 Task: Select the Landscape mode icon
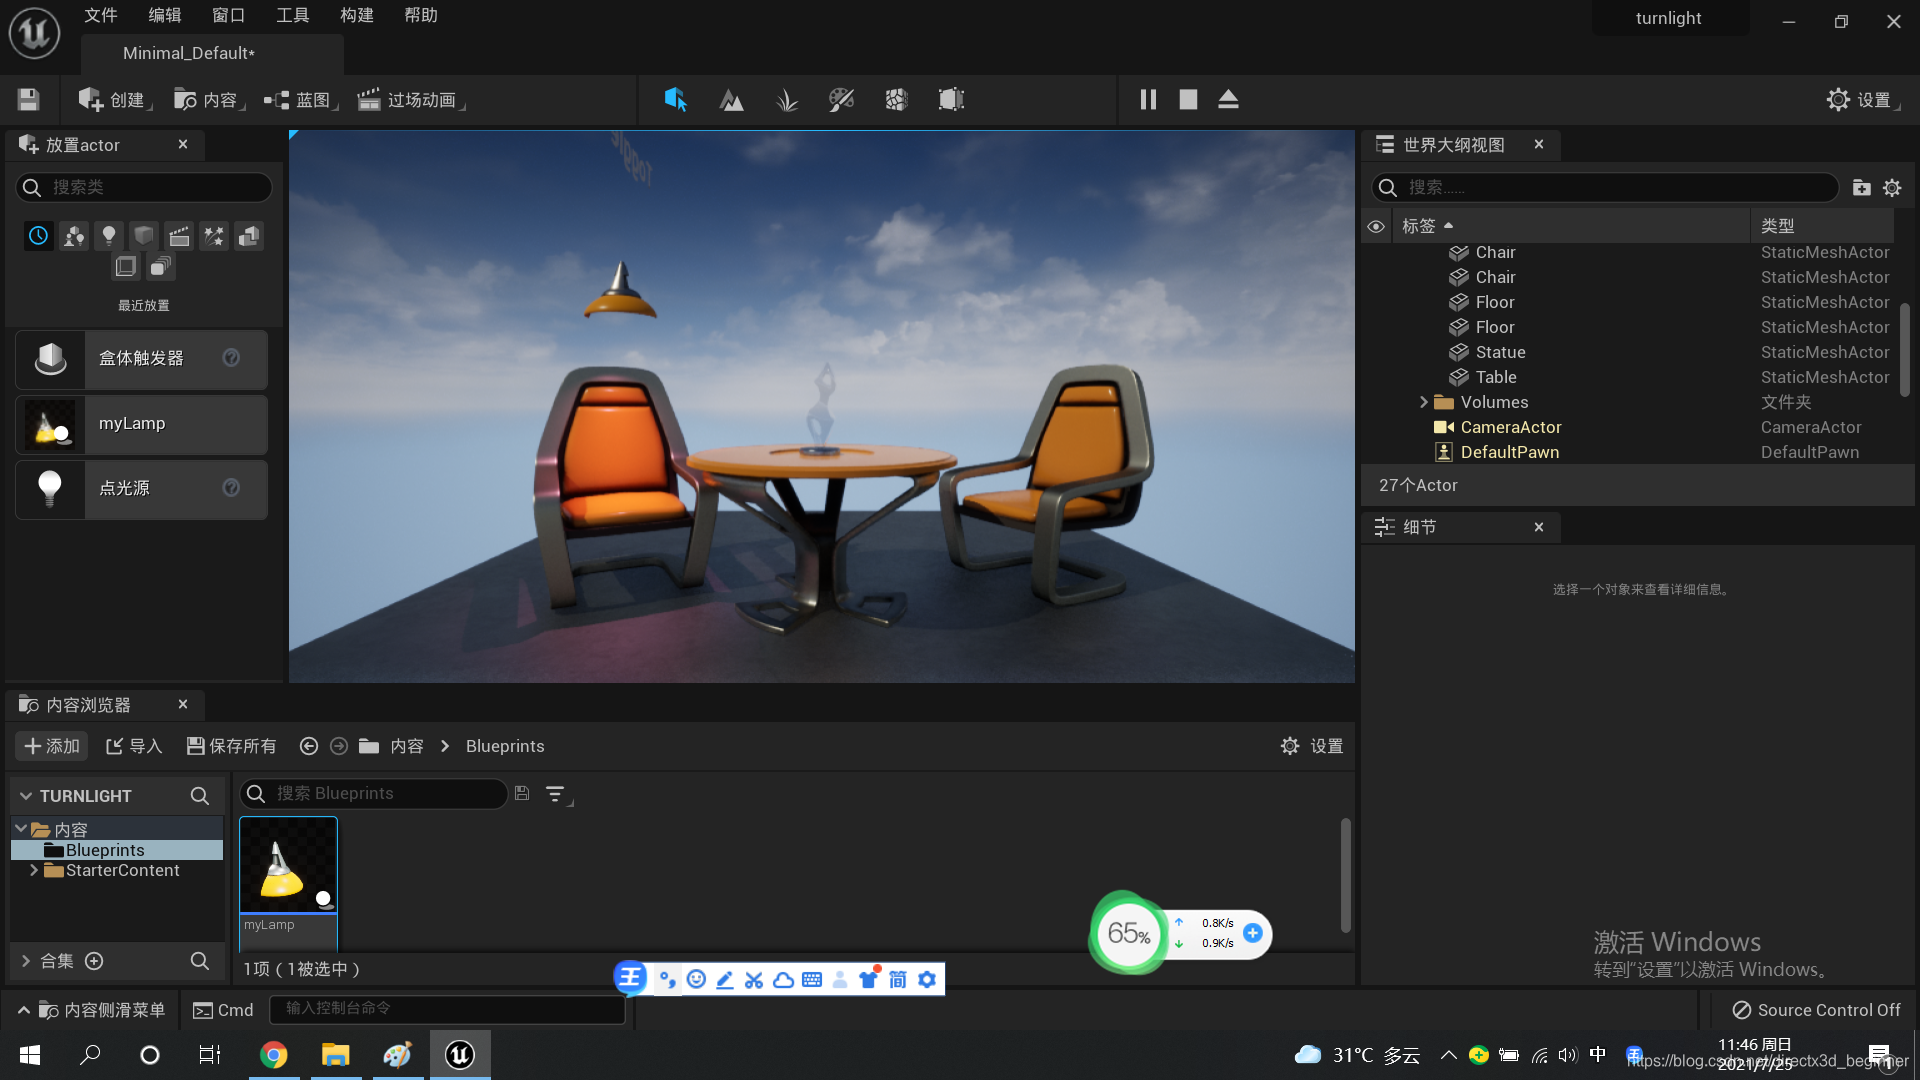click(x=731, y=100)
